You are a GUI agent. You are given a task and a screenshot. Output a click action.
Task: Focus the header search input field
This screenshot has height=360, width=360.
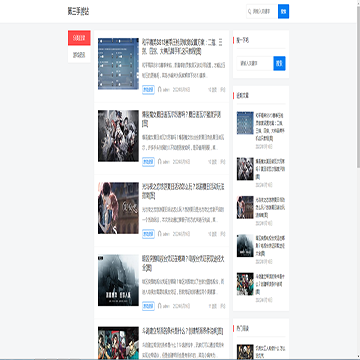coord(262,11)
